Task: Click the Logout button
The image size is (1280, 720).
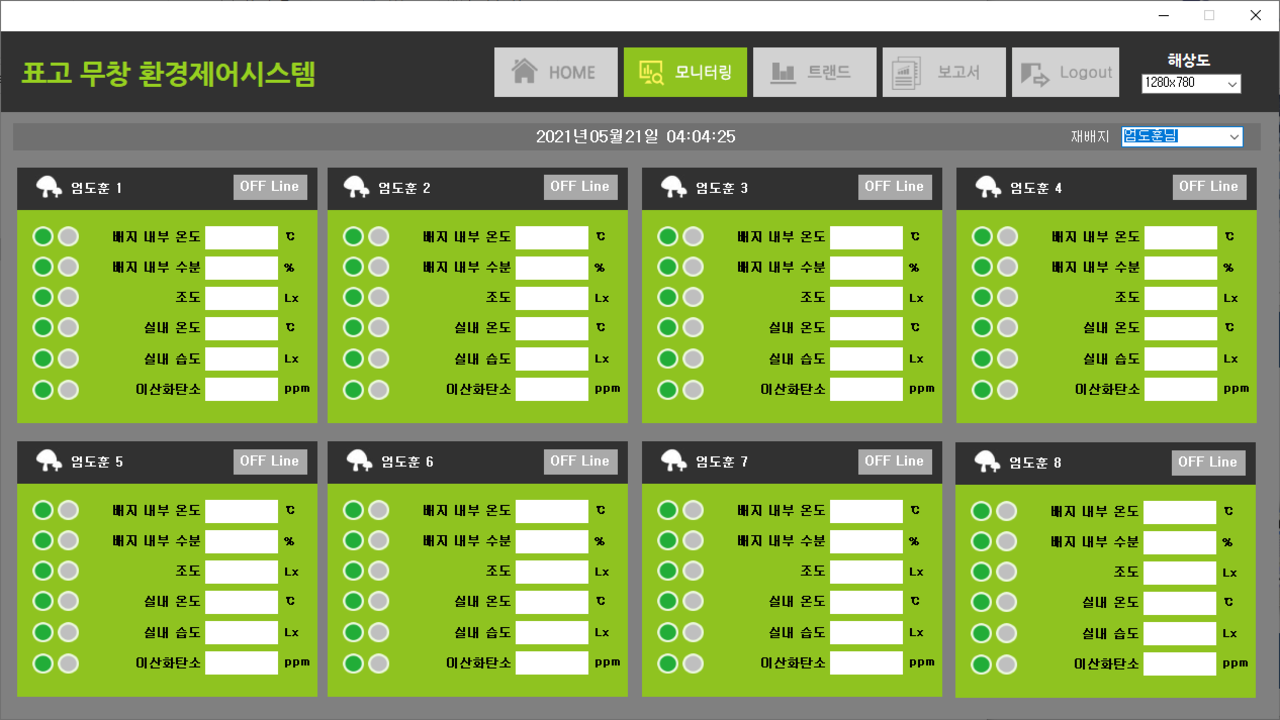Action: [x=1065, y=72]
